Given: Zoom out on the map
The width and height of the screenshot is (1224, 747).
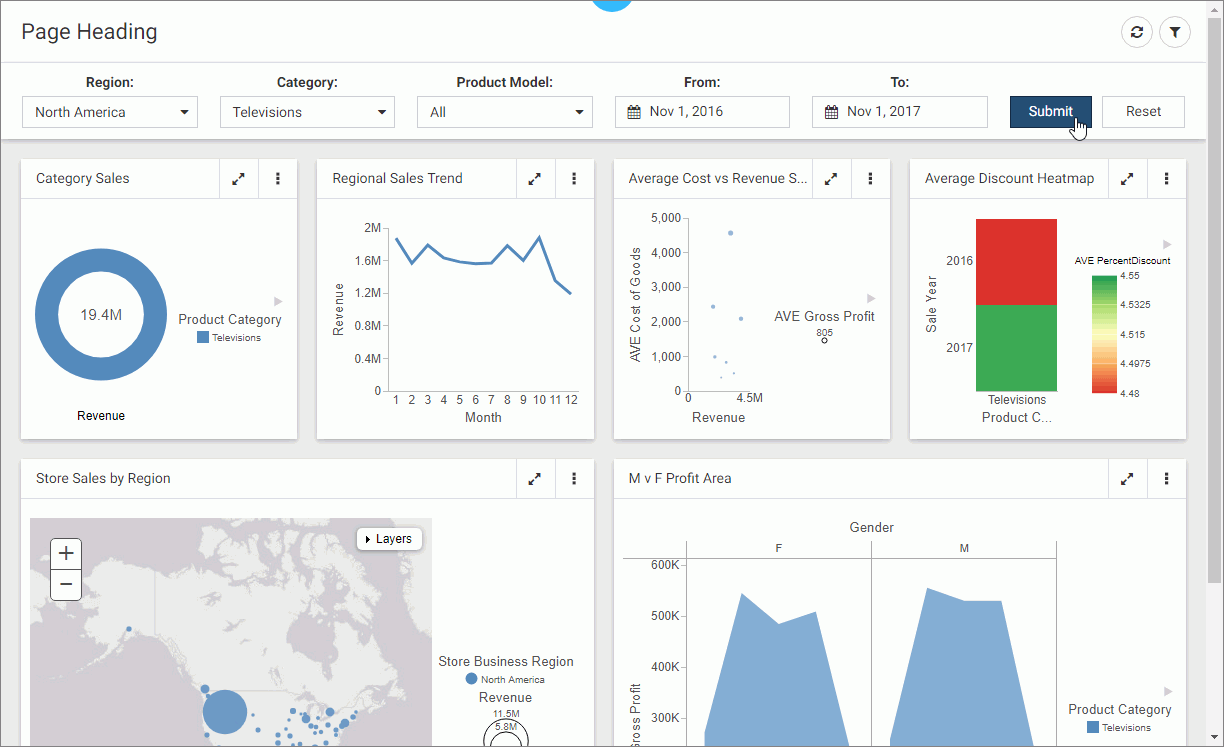Looking at the screenshot, I should pos(66,584).
